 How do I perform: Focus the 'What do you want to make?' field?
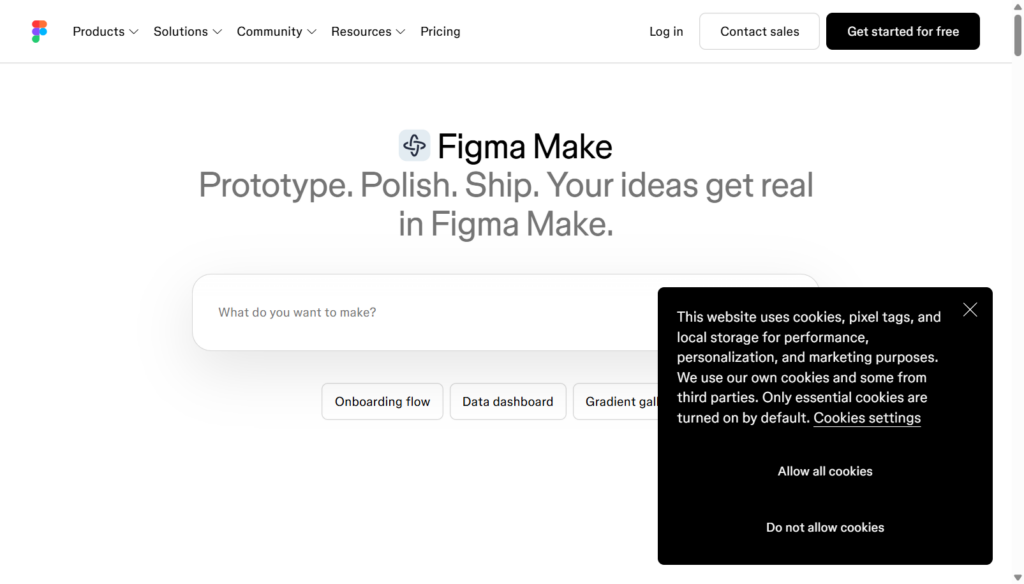[424, 312]
